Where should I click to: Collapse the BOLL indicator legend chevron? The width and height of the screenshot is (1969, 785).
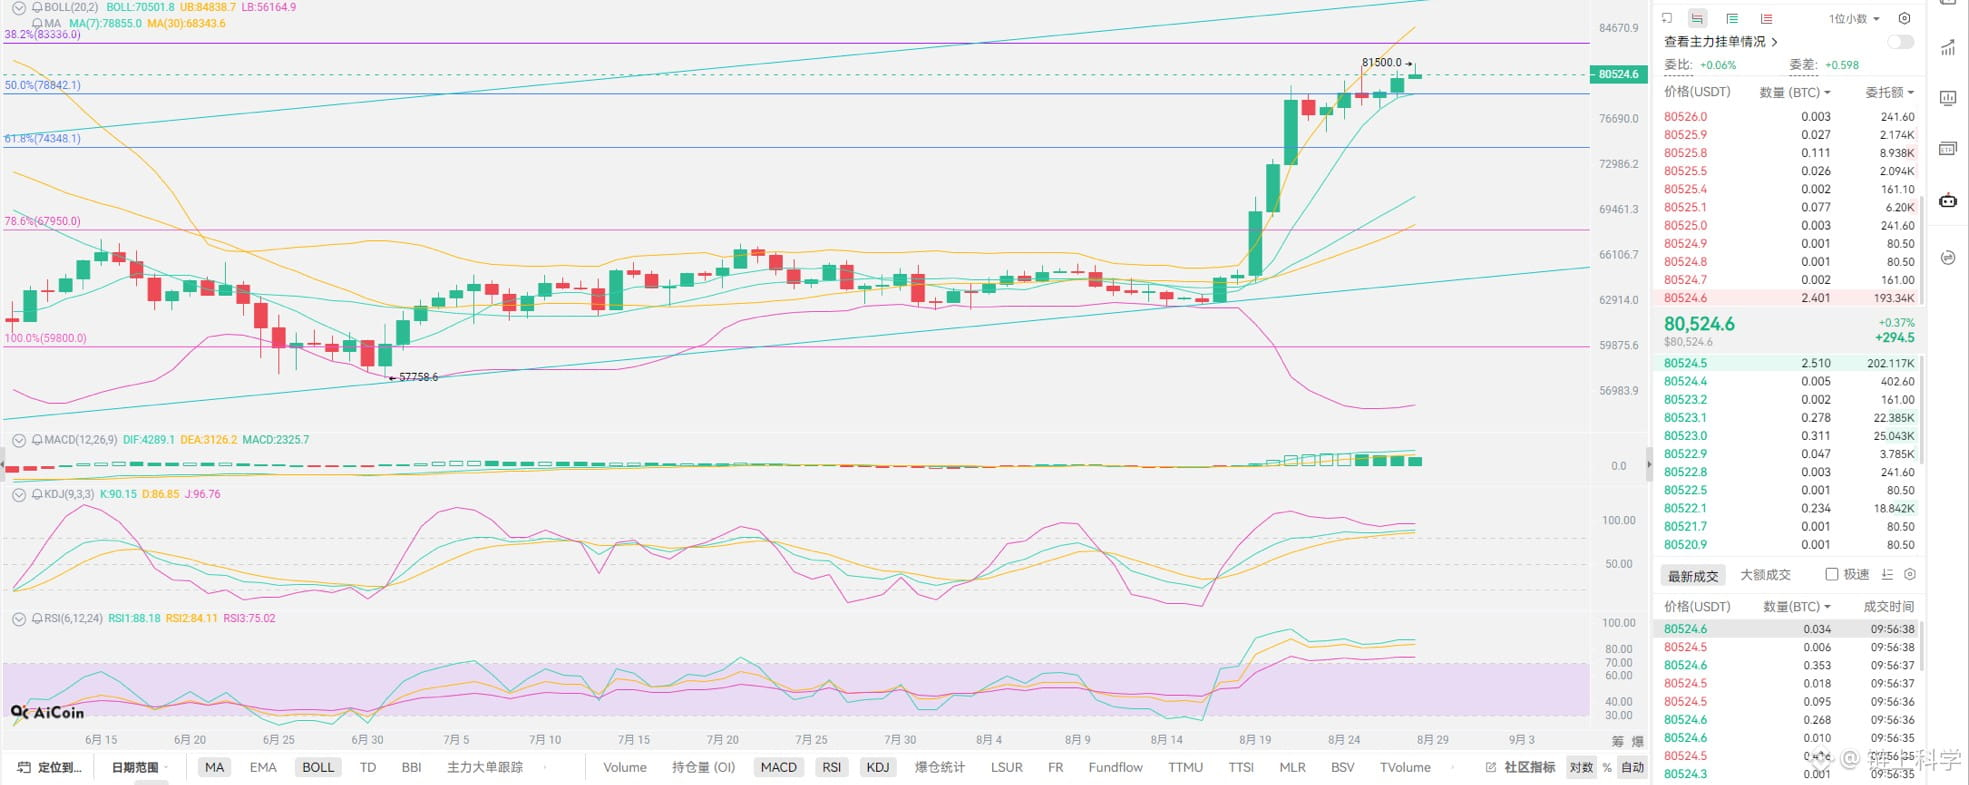(x=19, y=7)
